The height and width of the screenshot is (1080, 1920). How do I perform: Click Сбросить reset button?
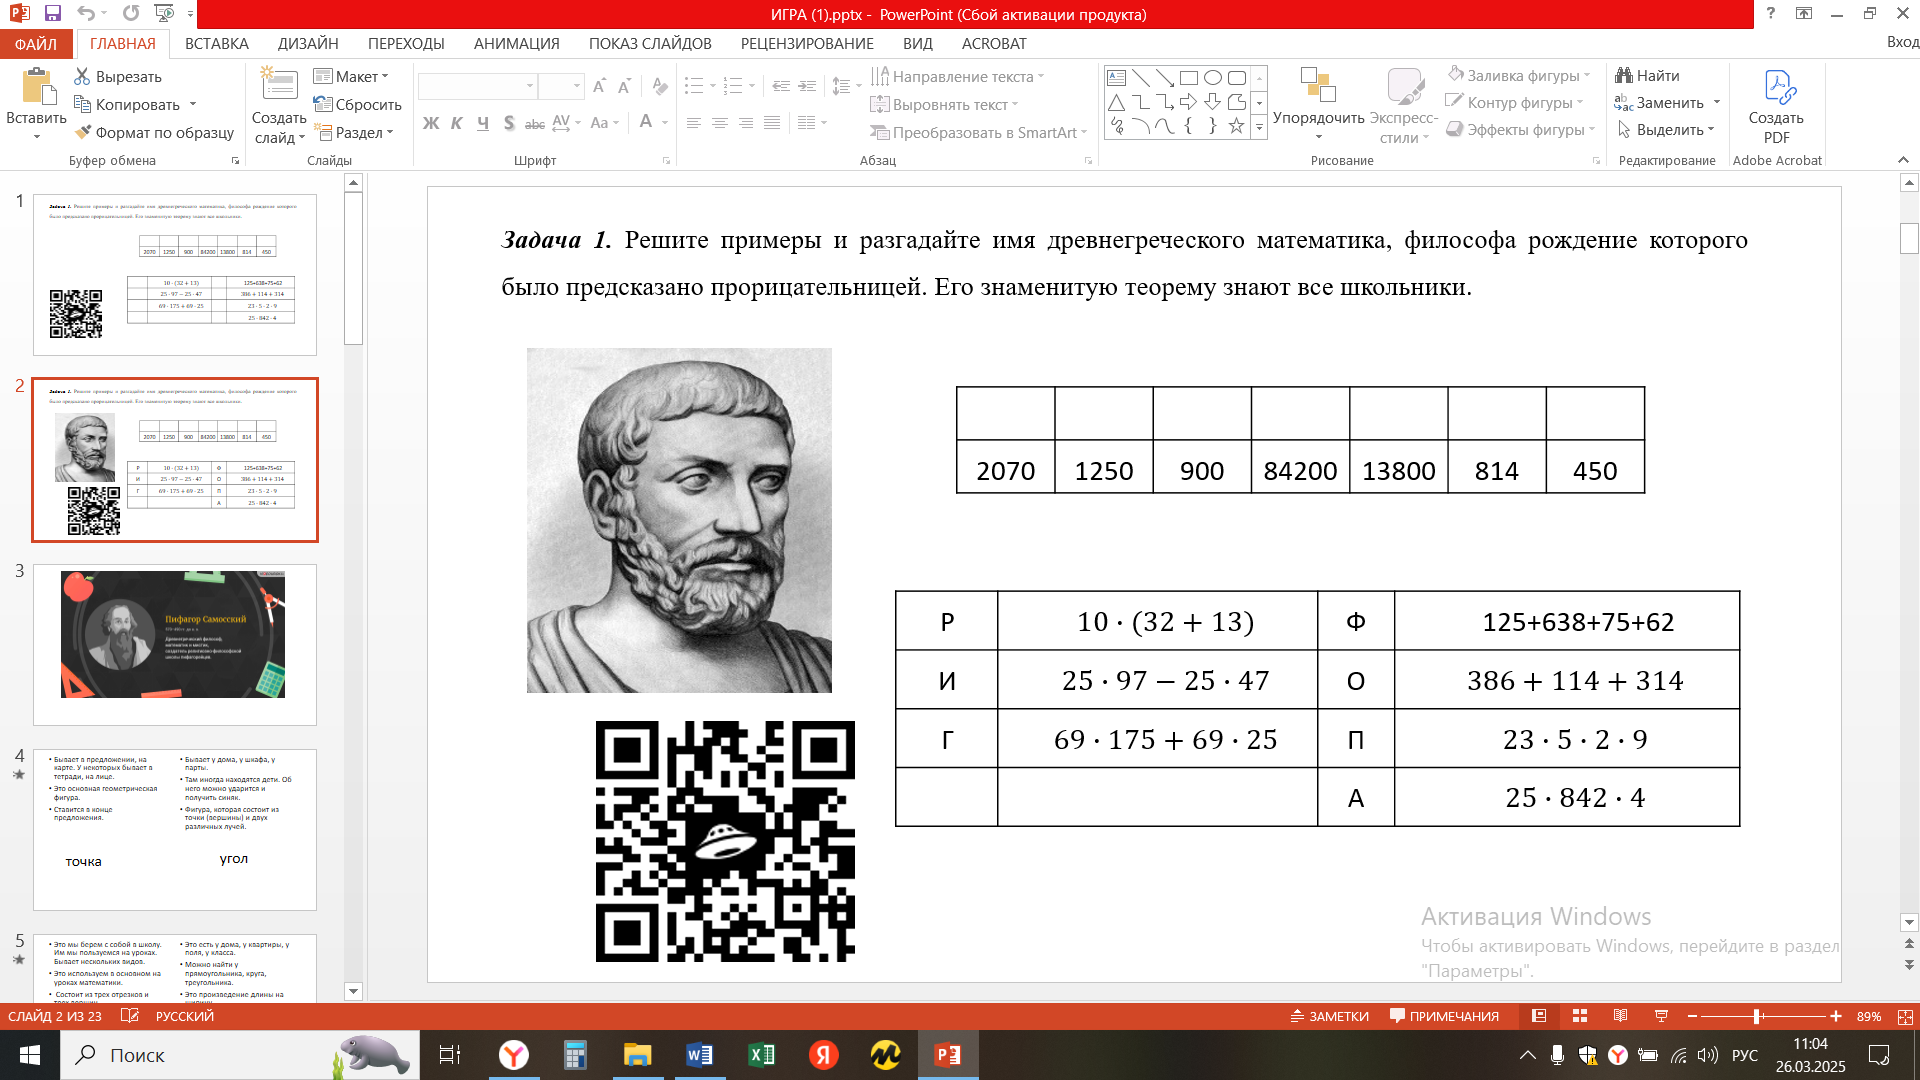pos(357,105)
